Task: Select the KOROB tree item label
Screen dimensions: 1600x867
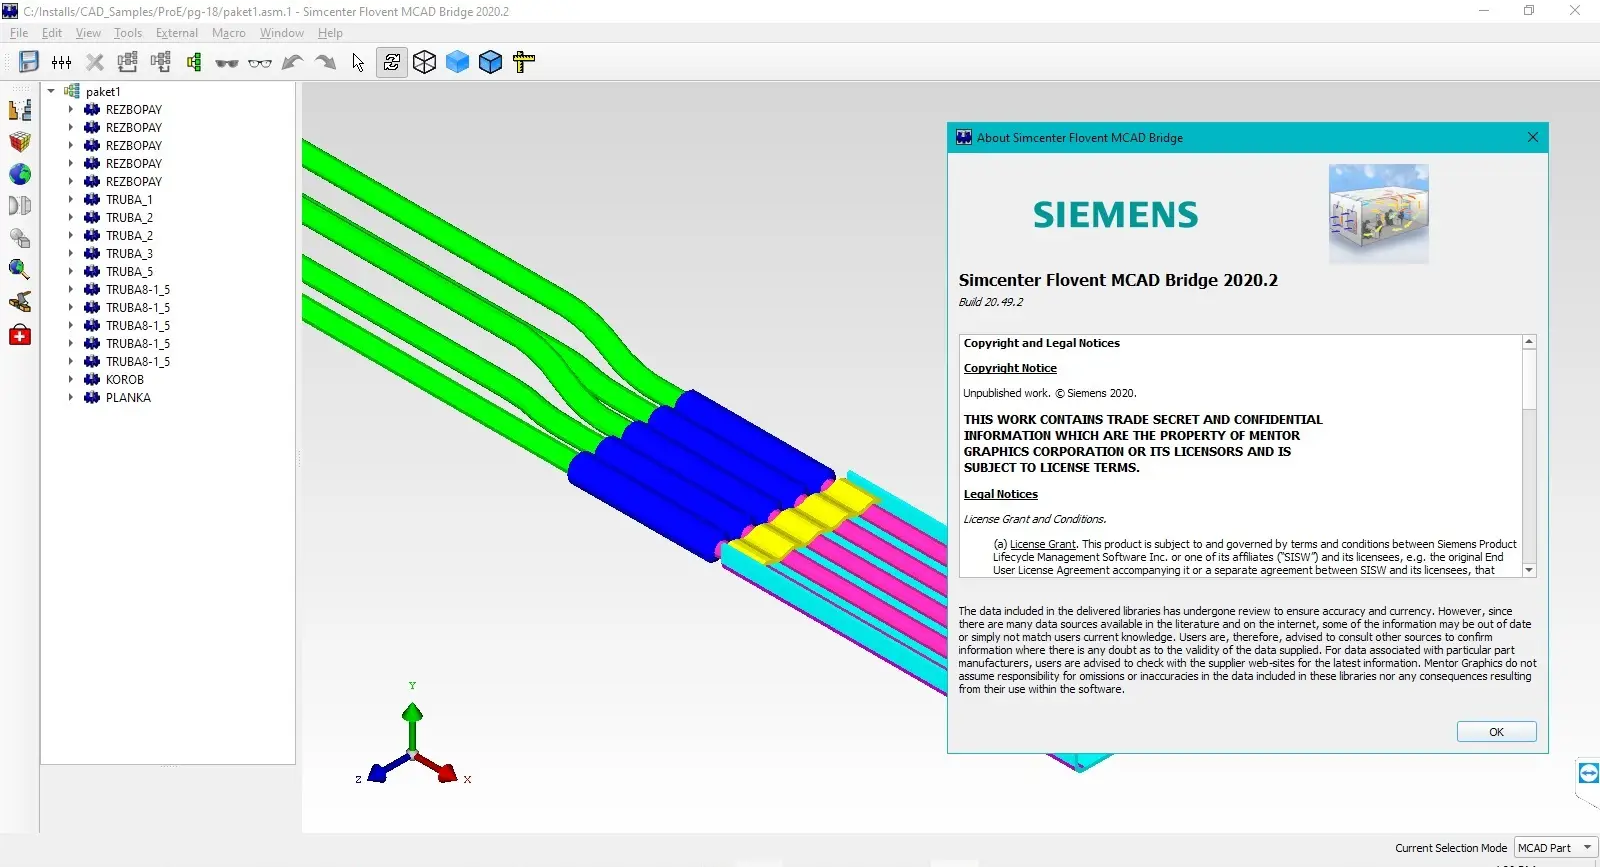Action: click(125, 380)
